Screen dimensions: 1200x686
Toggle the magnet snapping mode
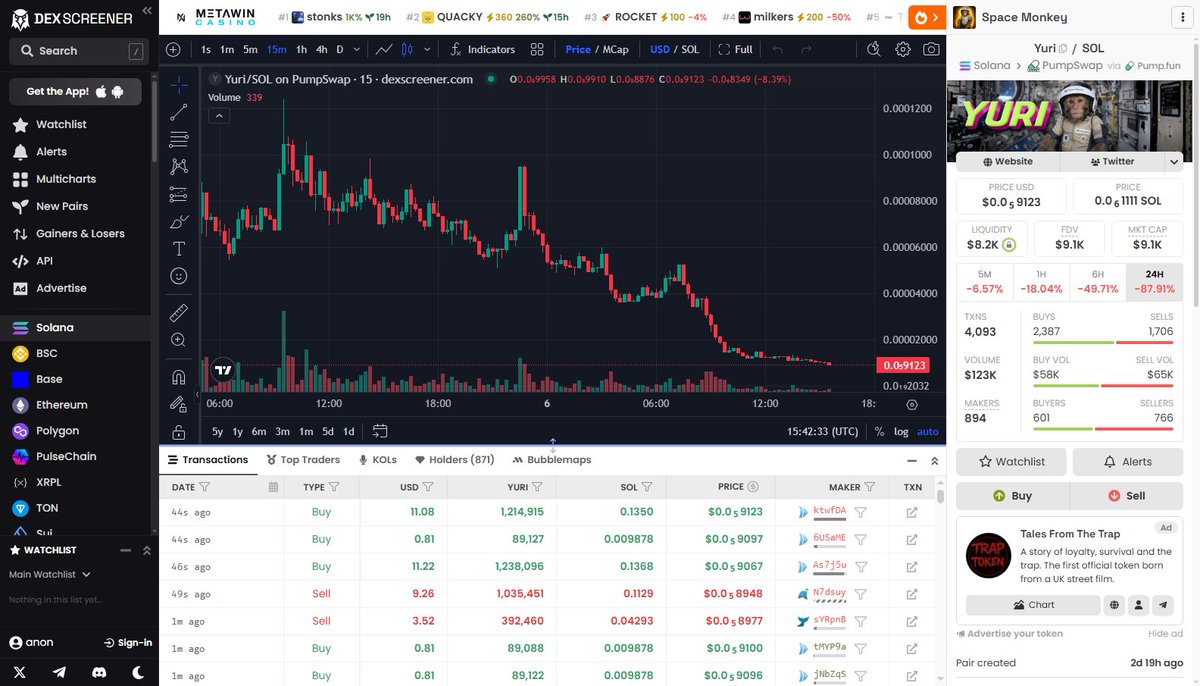pos(179,377)
